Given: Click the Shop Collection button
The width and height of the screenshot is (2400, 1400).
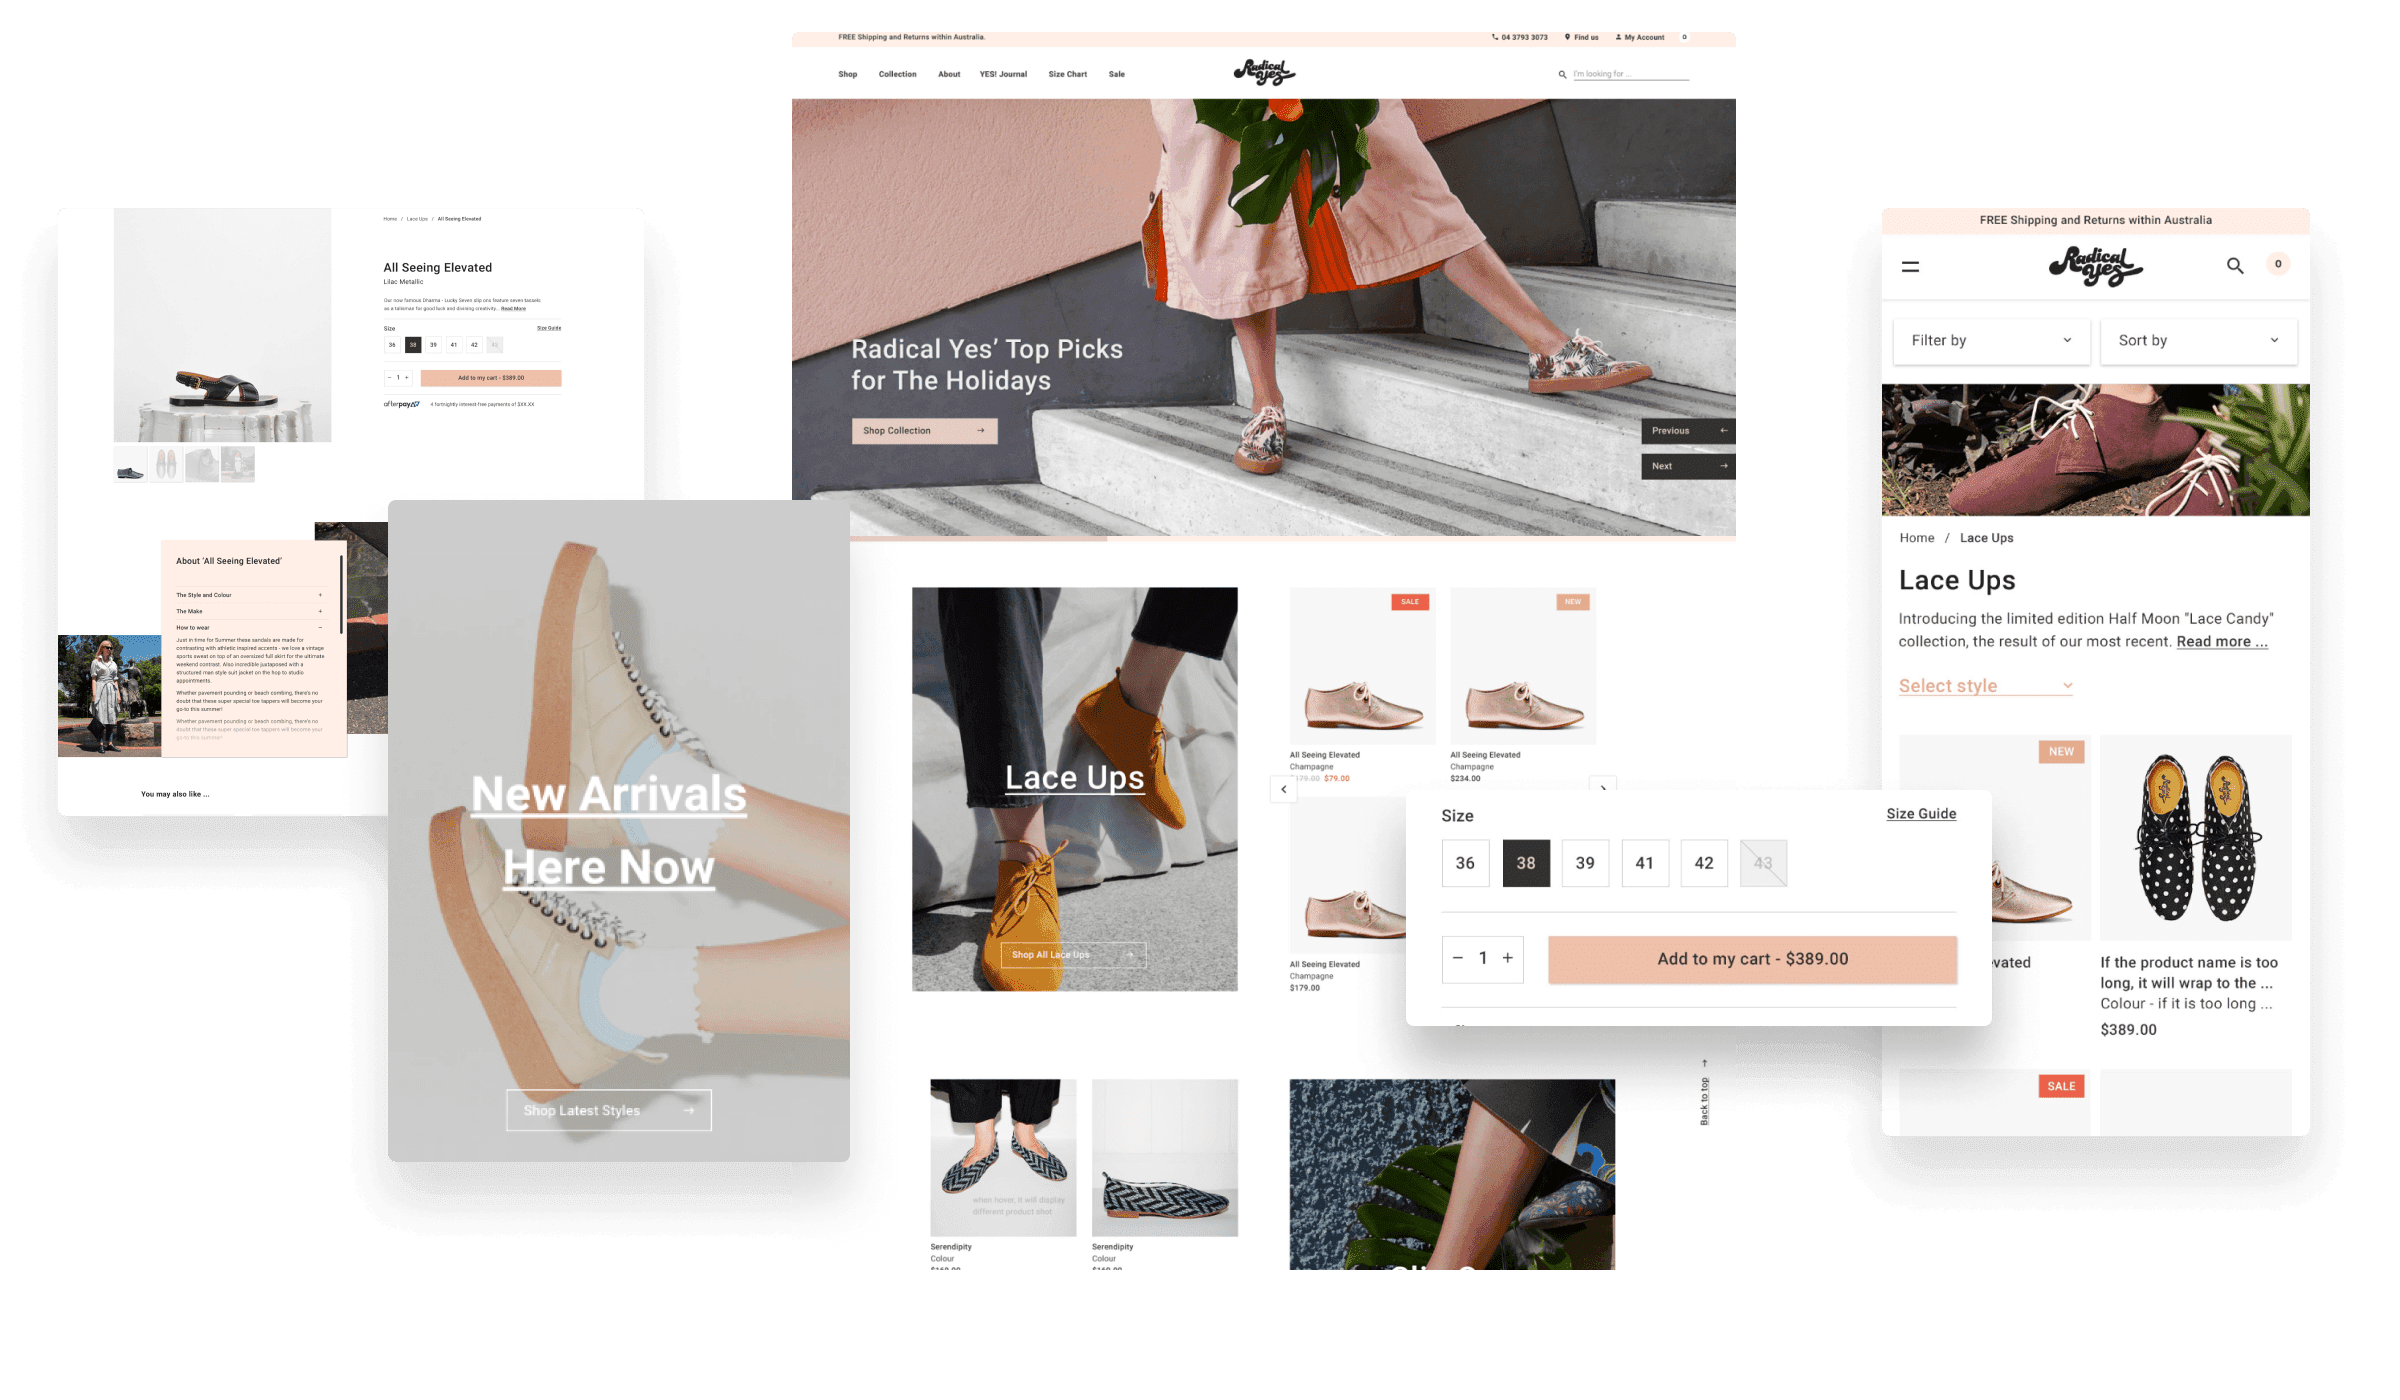Looking at the screenshot, I should pyautogui.click(x=922, y=432).
